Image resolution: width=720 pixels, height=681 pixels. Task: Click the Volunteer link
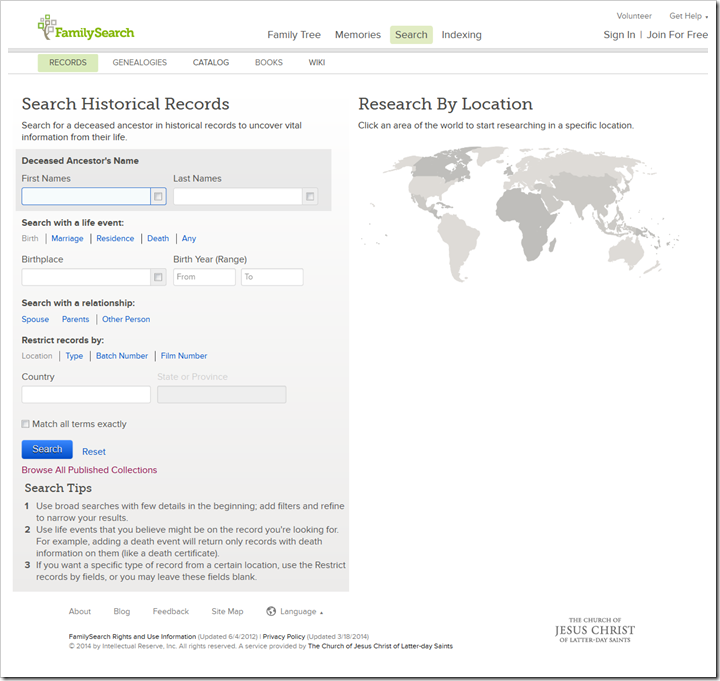(634, 16)
